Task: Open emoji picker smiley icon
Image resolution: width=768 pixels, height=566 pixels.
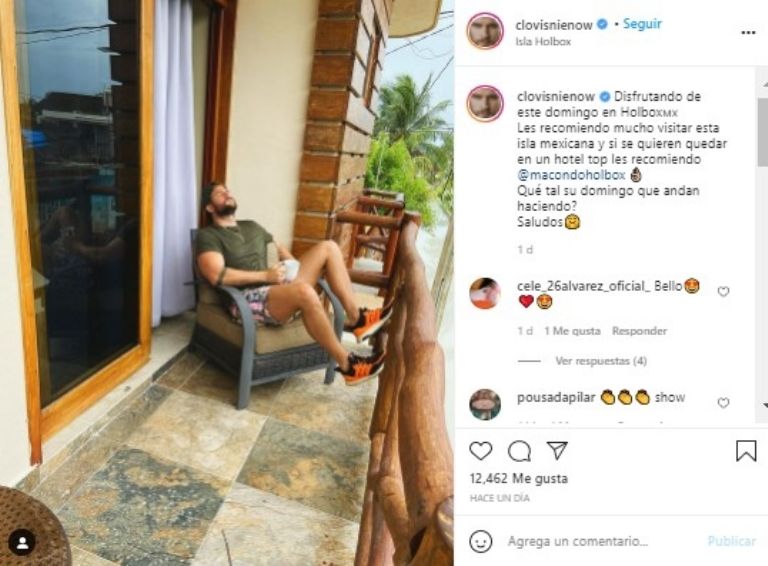Action: (x=480, y=541)
